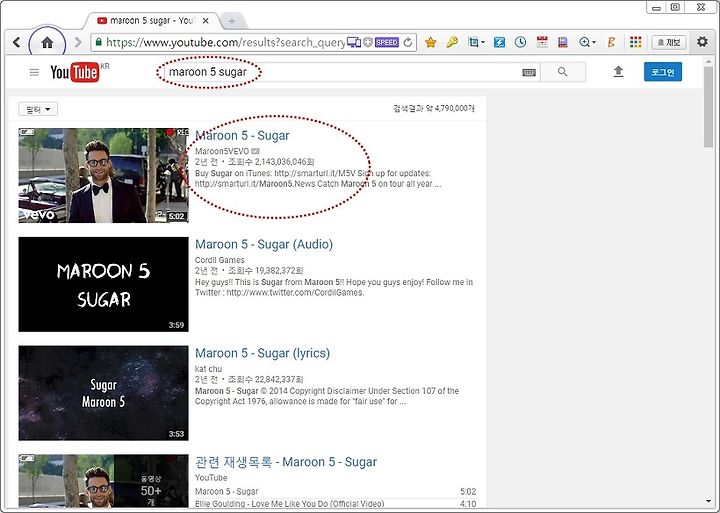Play Ellie Goulding Love Me Like You Do entry
Screen dimensions: 720x513
click(336, 503)
